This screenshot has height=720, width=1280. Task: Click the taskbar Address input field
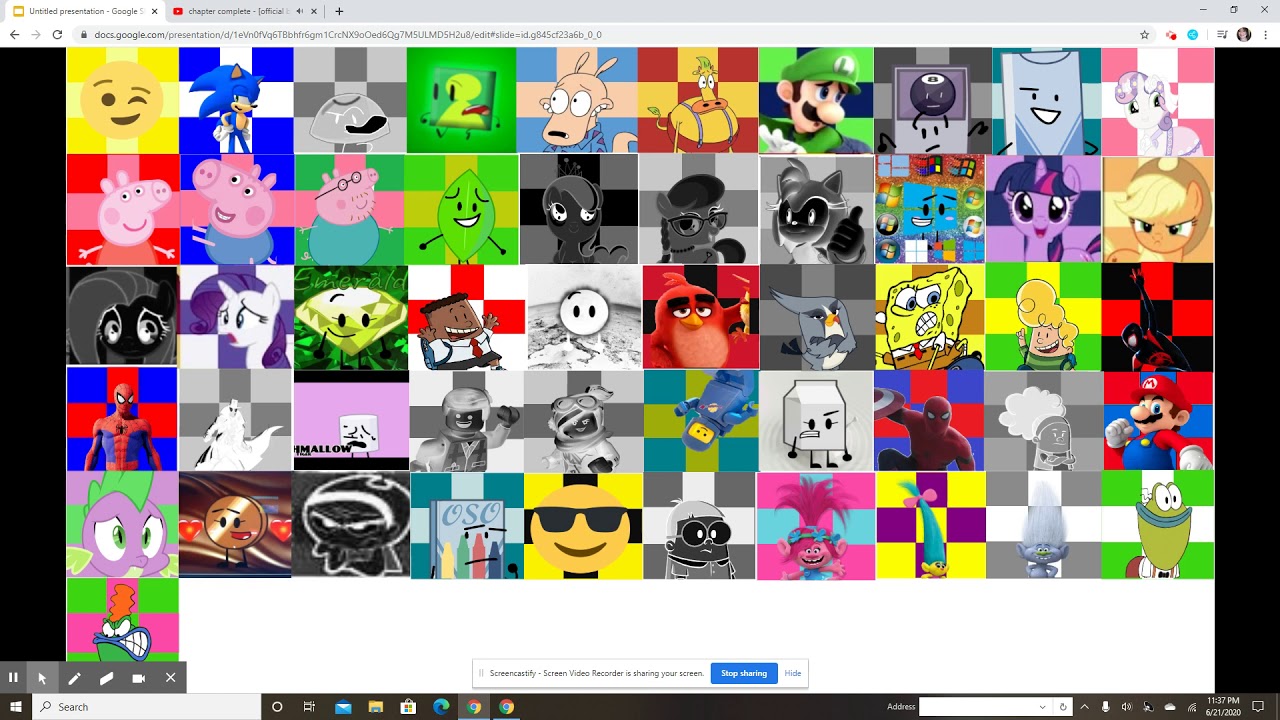click(978, 706)
